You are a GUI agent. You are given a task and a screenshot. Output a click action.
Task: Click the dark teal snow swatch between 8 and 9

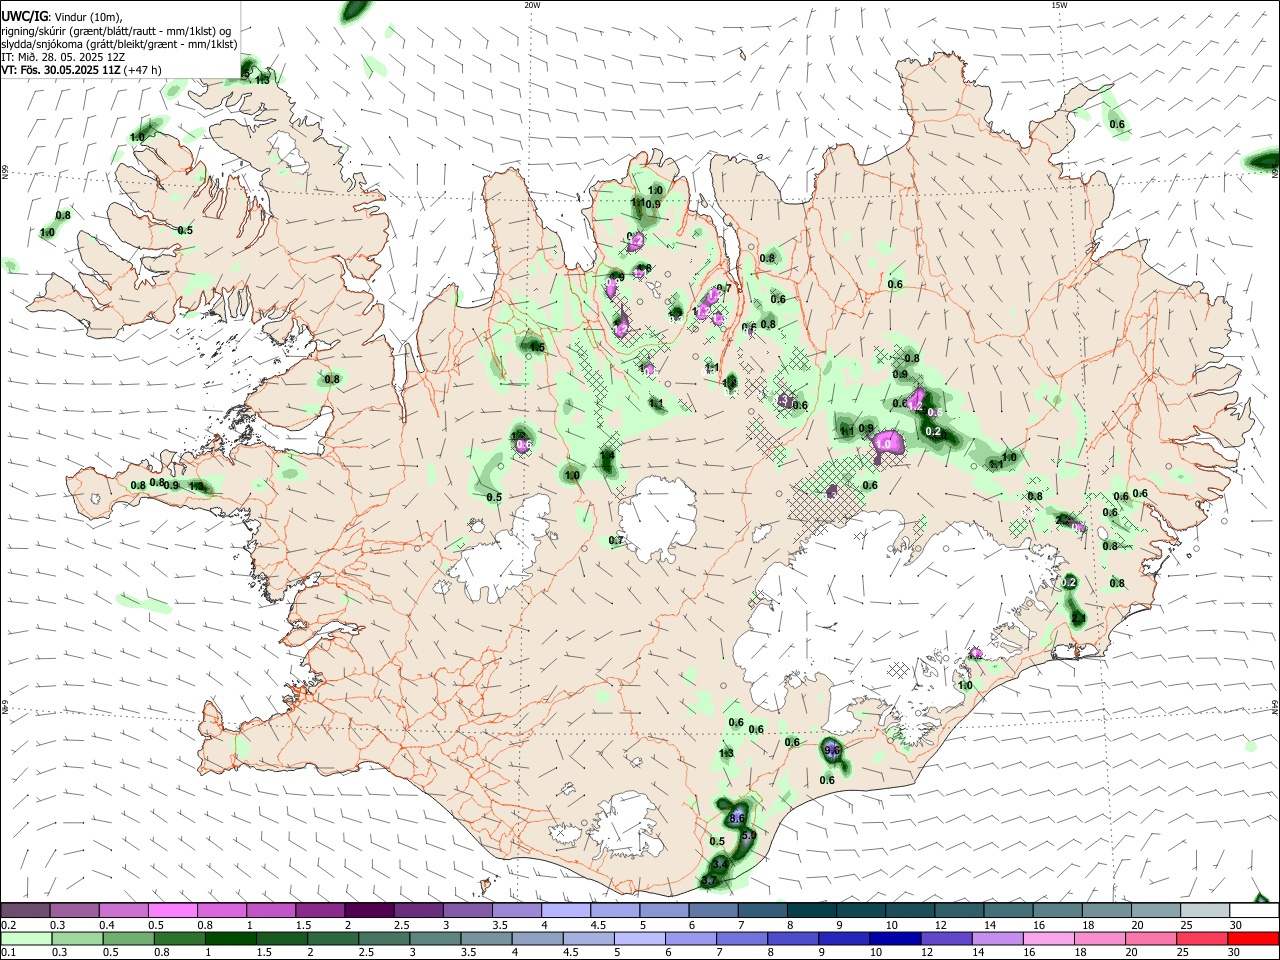click(811, 911)
